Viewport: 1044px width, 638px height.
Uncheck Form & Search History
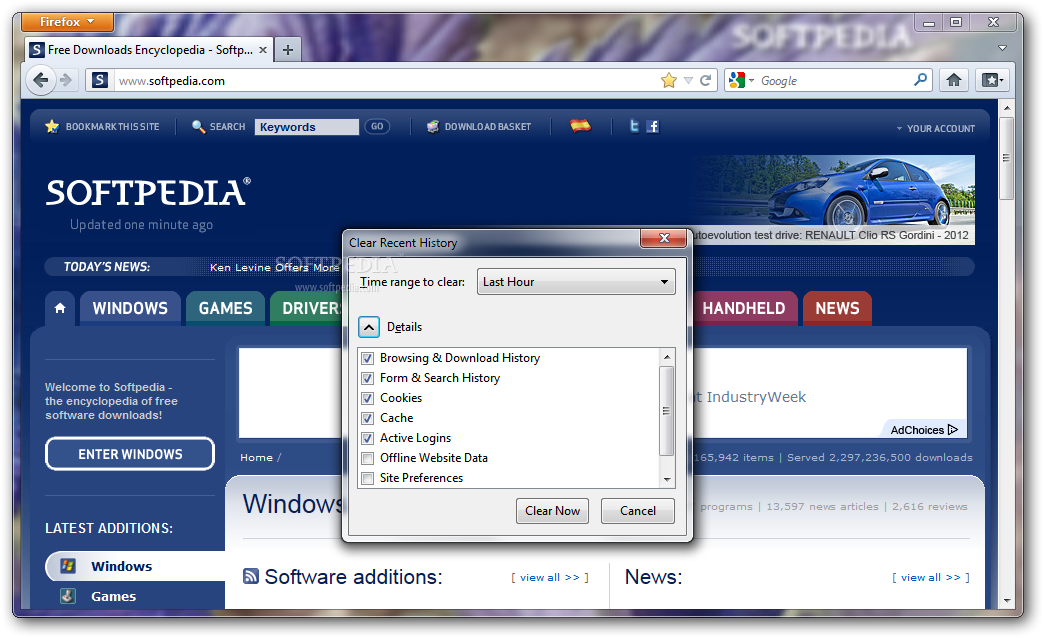[367, 378]
